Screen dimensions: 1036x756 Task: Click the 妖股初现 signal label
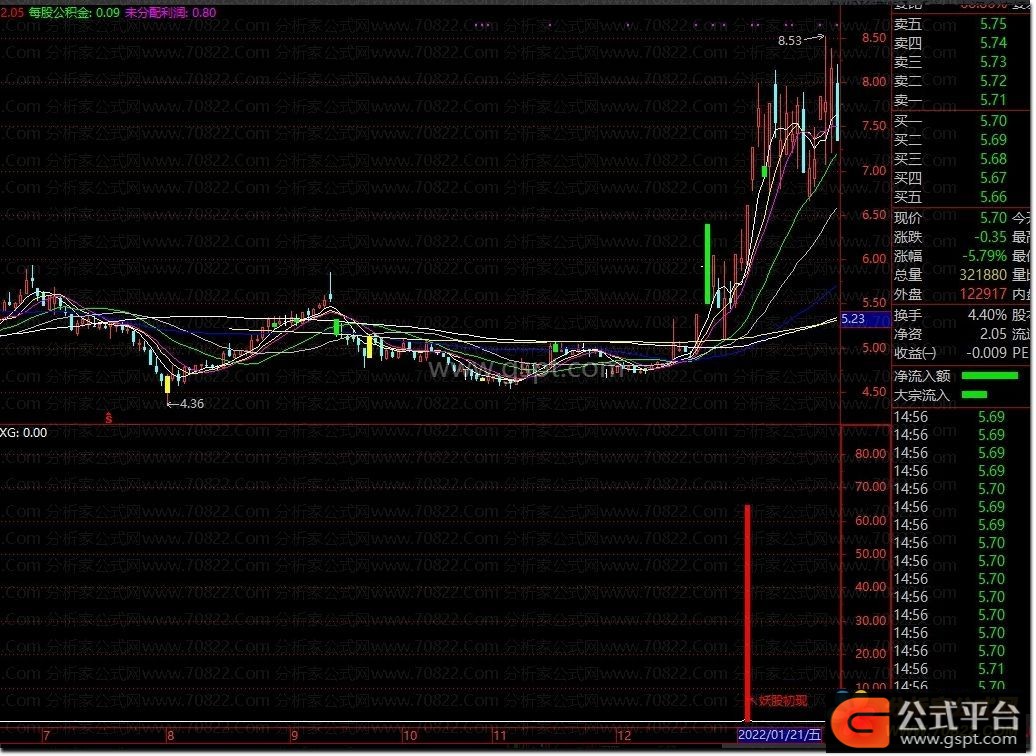click(783, 701)
